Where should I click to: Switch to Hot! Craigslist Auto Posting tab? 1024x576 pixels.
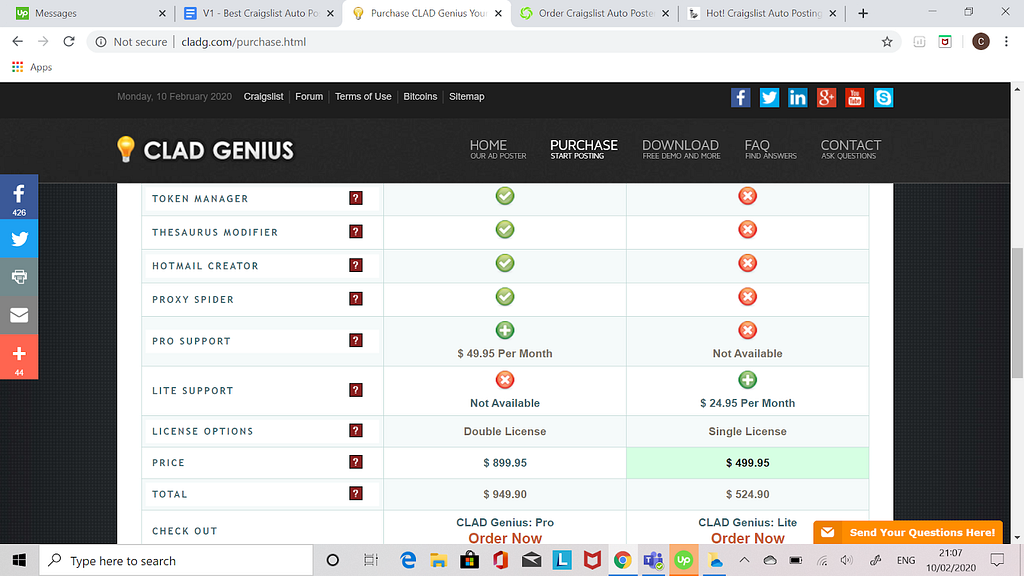(761, 13)
